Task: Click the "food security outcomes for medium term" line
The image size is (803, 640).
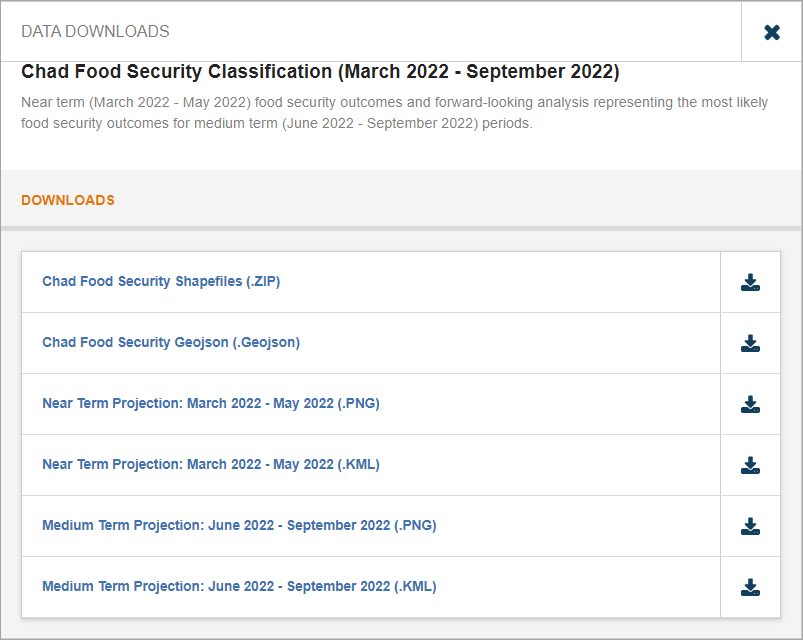Action: click(x=277, y=124)
